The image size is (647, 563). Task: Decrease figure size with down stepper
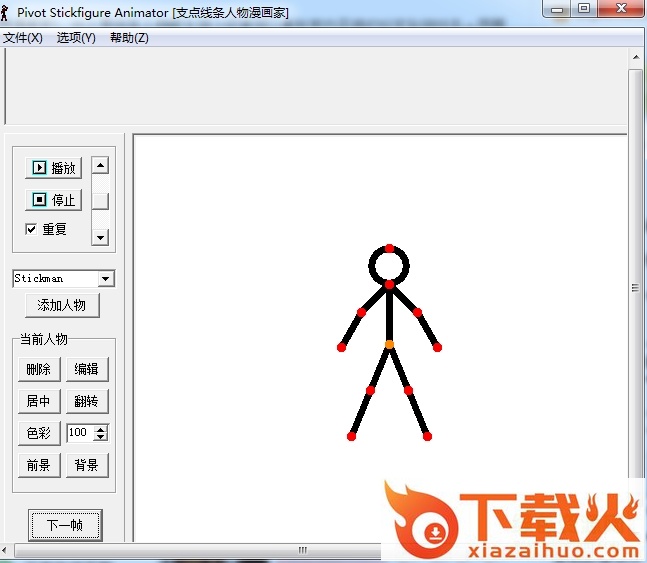[x=101, y=437]
